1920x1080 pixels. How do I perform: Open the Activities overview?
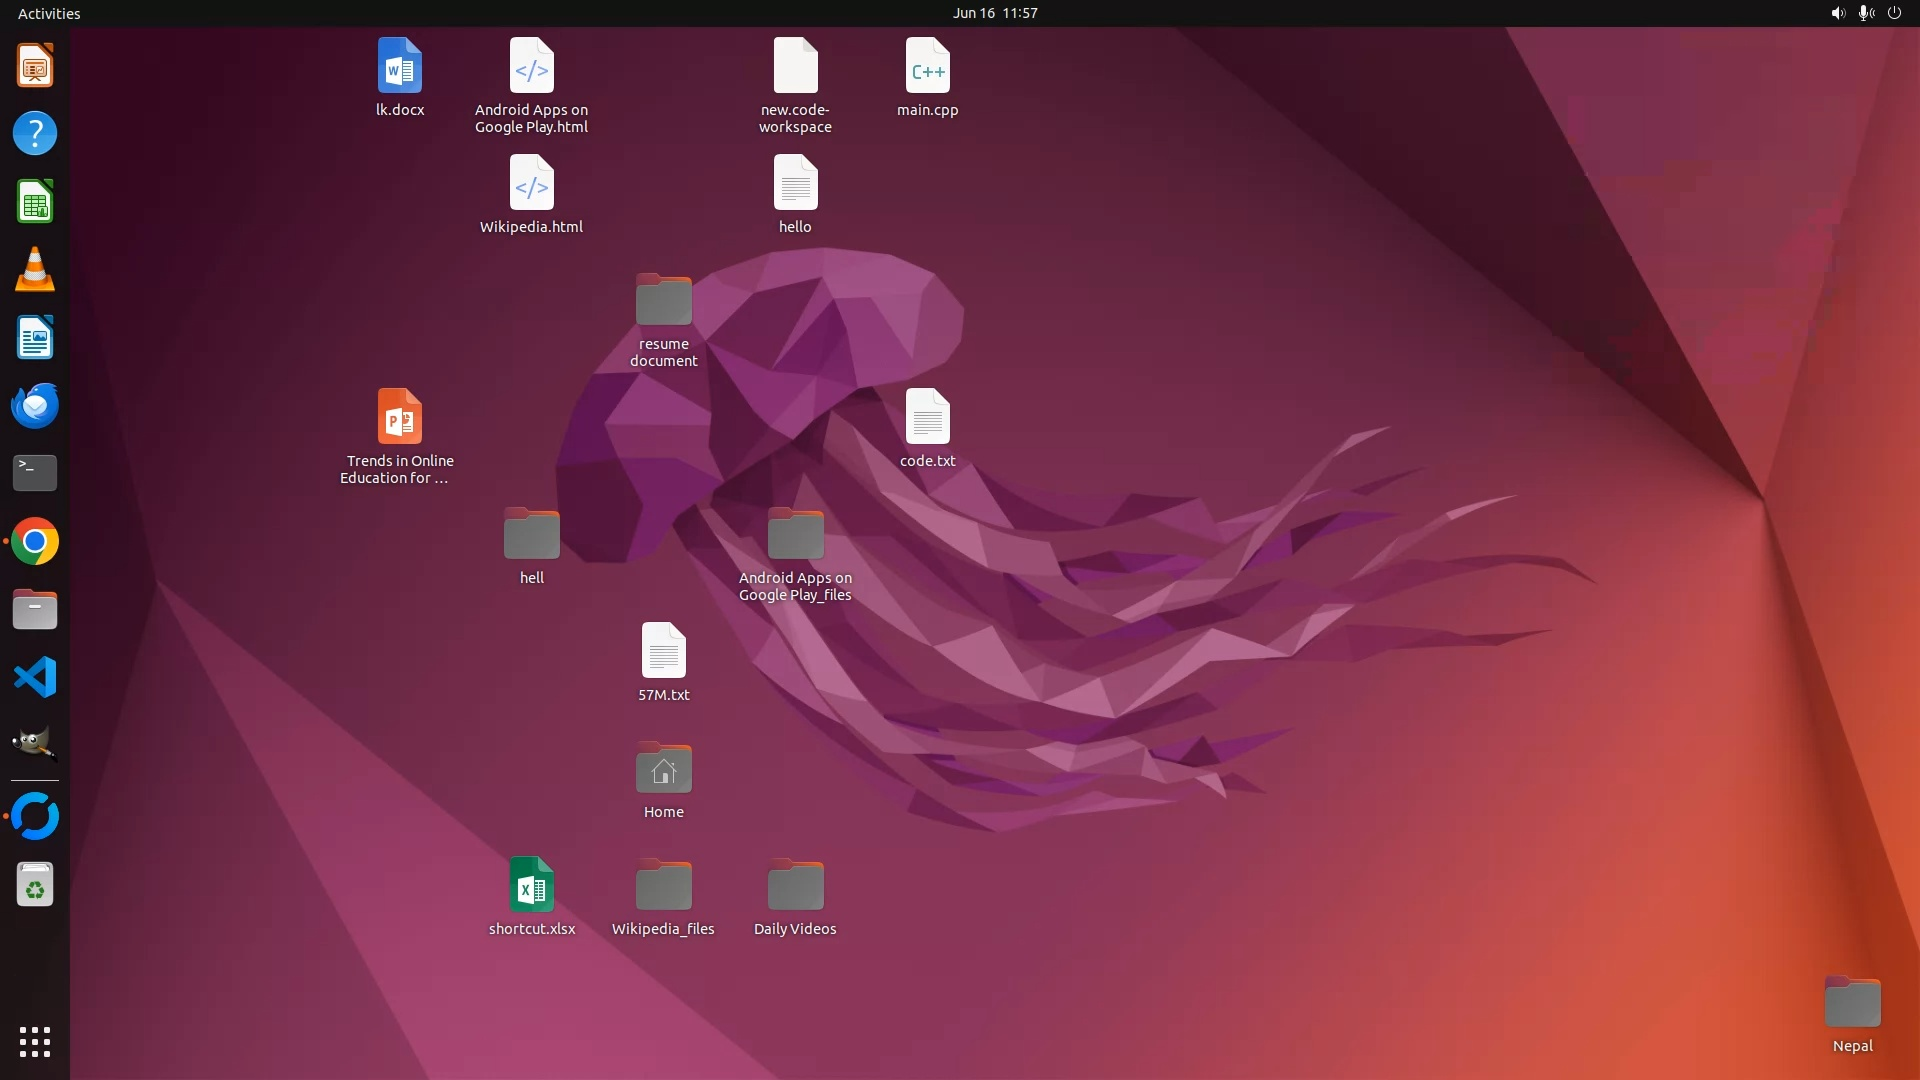coord(49,13)
